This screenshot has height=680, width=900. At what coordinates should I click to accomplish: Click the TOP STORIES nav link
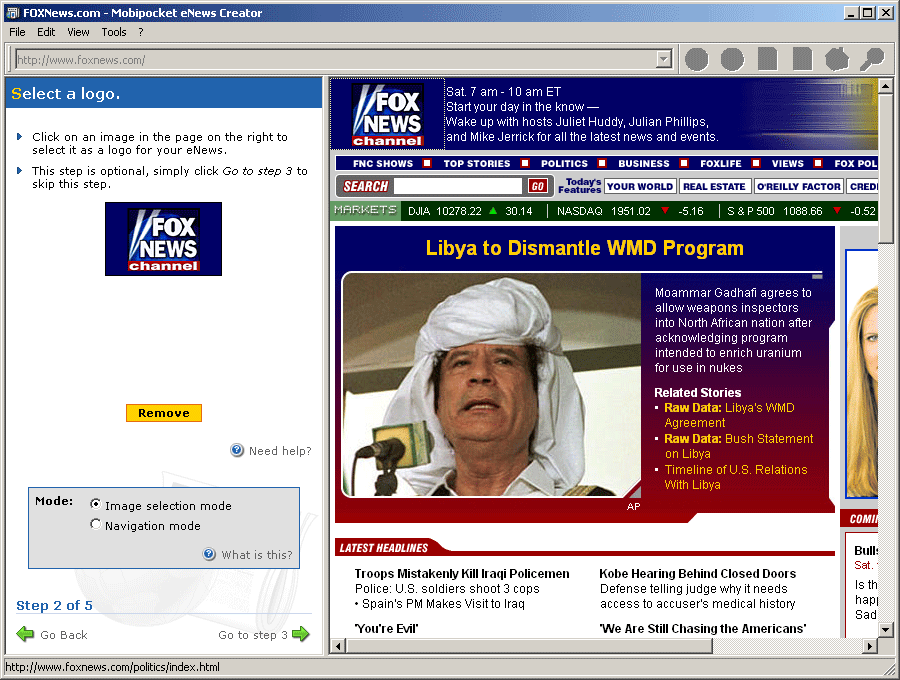476,164
